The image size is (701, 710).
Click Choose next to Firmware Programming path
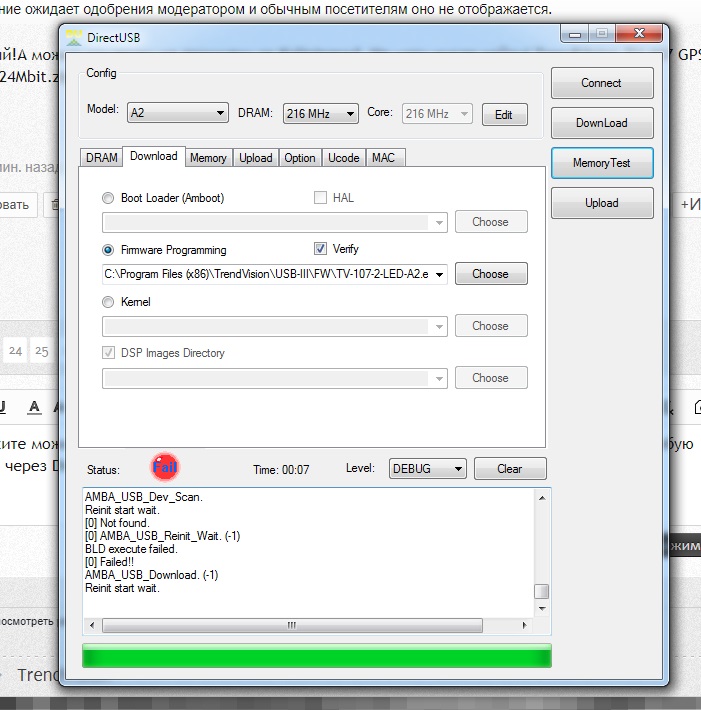(x=490, y=274)
